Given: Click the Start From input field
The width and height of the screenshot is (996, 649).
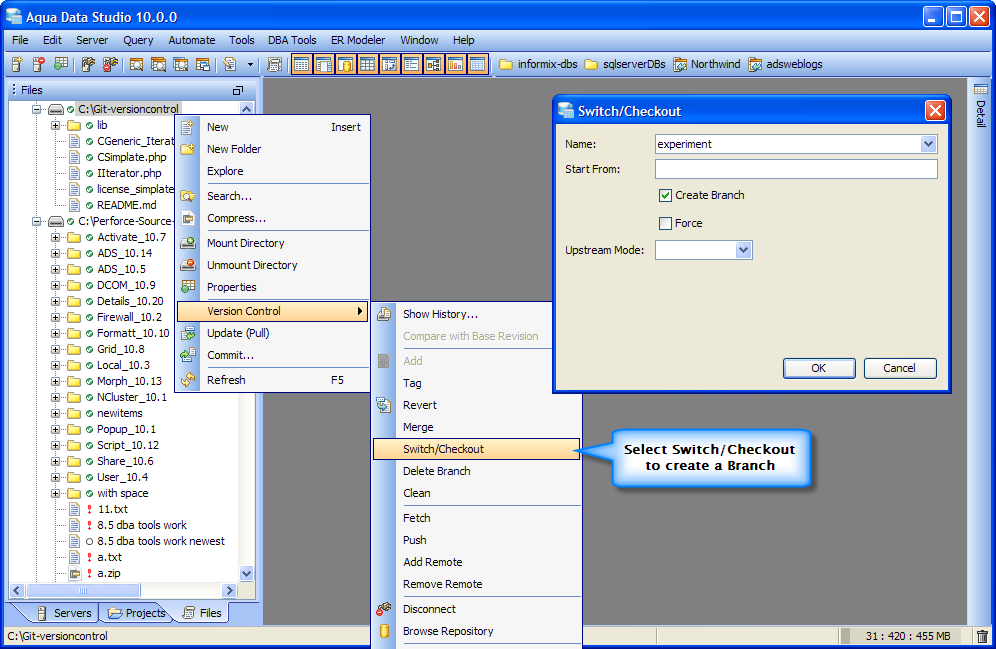Looking at the screenshot, I should [x=796, y=169].
